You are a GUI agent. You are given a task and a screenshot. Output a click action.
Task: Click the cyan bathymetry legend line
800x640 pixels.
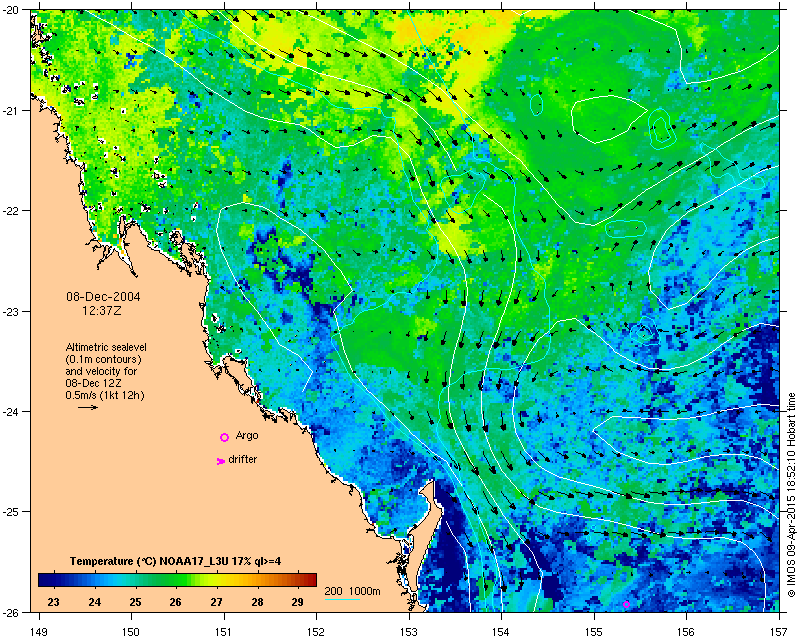click(342, 599)
